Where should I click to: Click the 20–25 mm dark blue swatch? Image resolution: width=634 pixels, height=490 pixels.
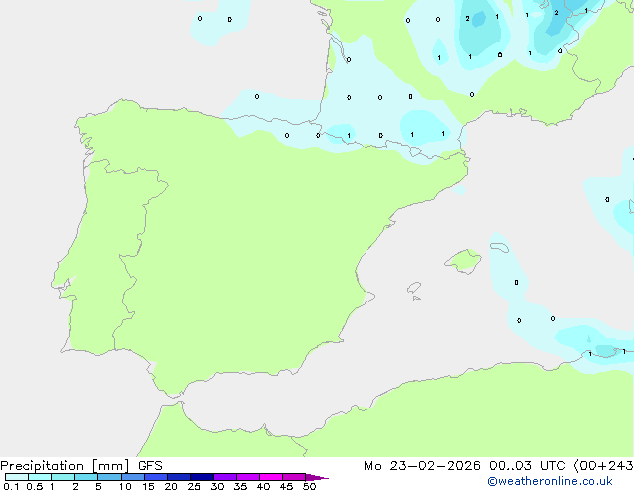coord(178,477)
